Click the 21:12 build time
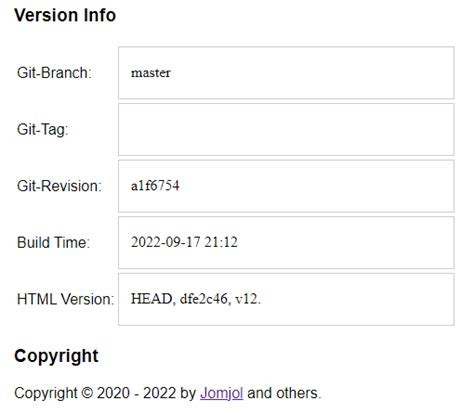Screen dimensions: 474x413 221,242
